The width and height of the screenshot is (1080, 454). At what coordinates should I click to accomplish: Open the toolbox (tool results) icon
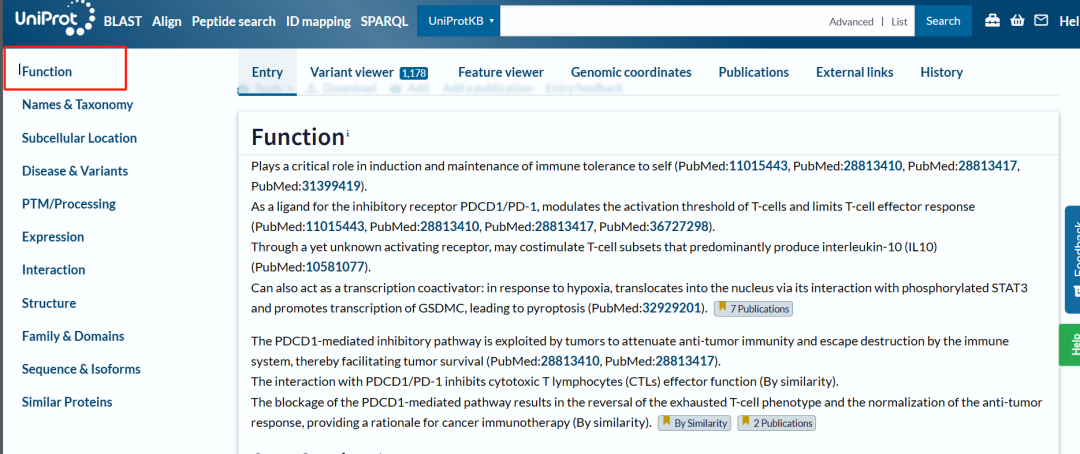pyautogui.click(x=992, y=21)
